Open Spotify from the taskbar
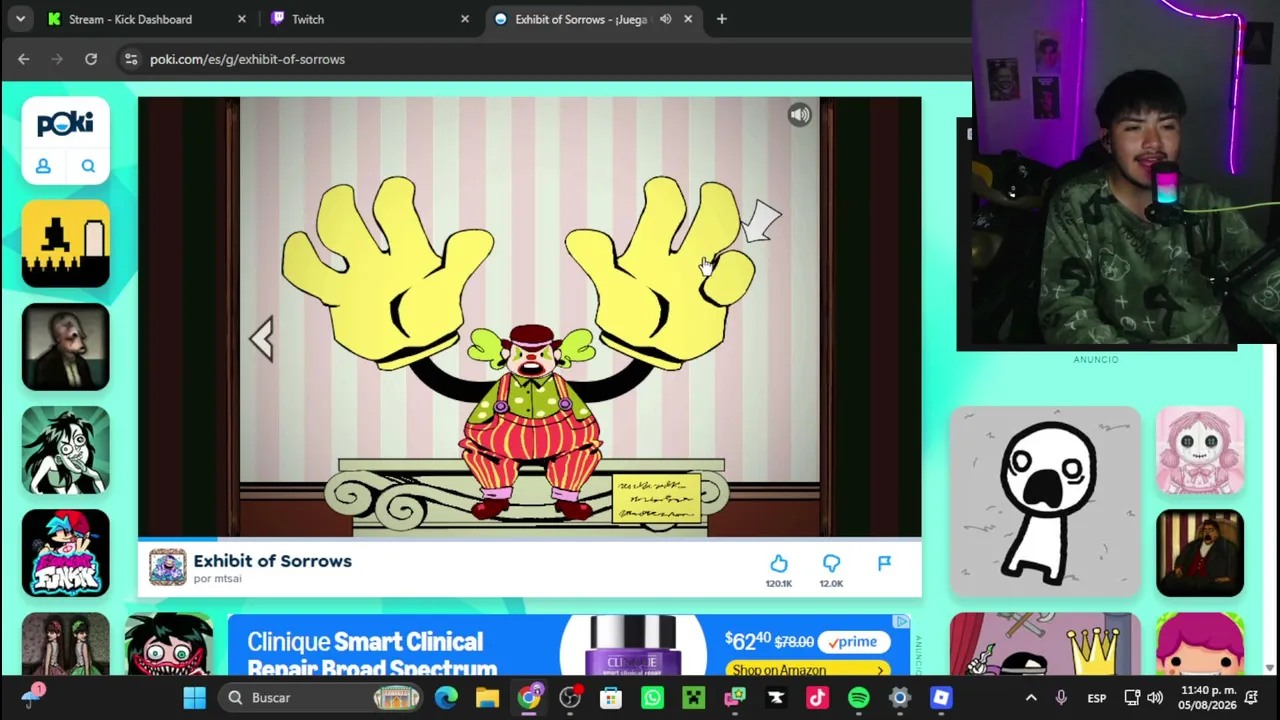 click(x=858, y=698)
